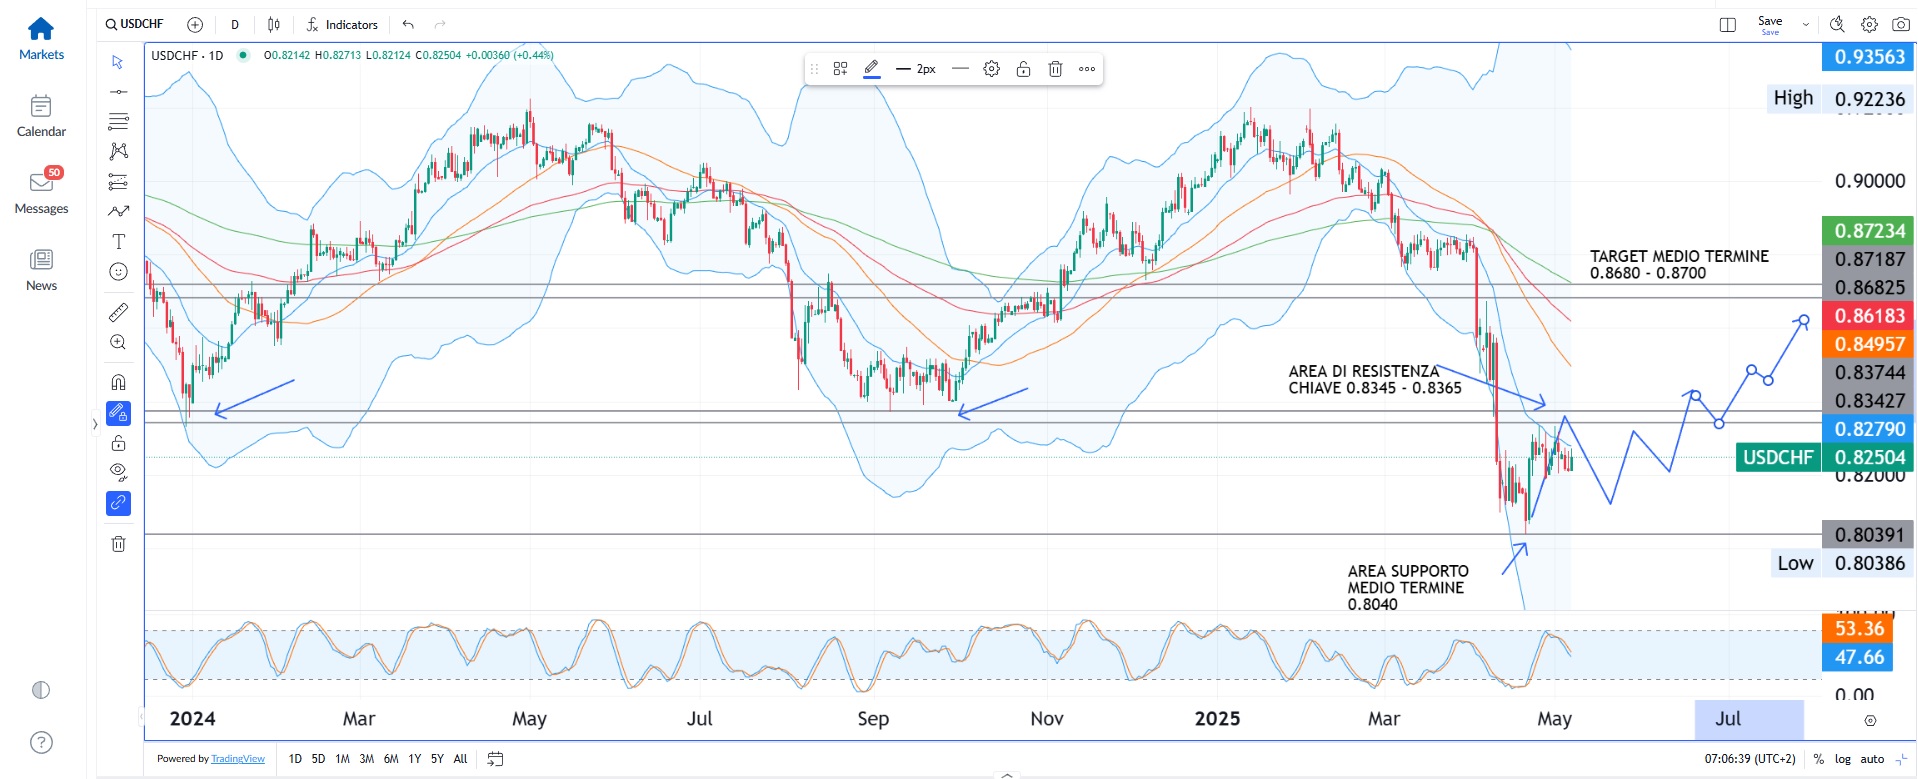Select the Fibonacci retracement tool in left toolbar
The image size is (1918, 779).
pos(118,121)
